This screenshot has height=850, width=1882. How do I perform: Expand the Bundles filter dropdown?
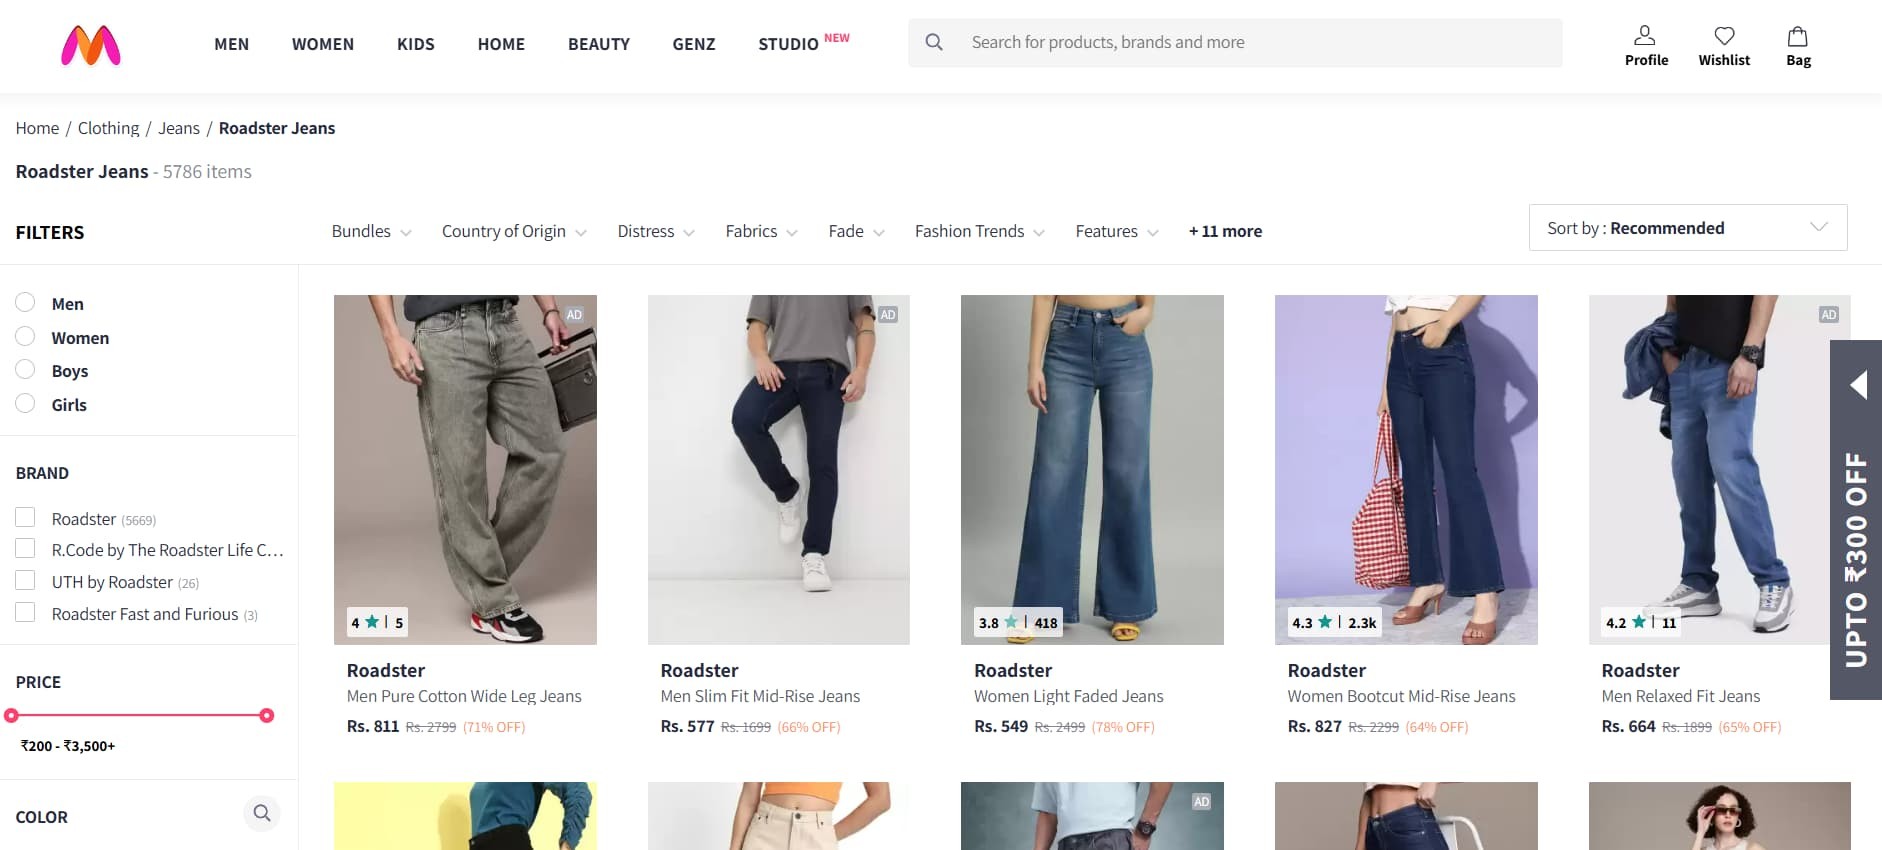click(x=371, y=231)
